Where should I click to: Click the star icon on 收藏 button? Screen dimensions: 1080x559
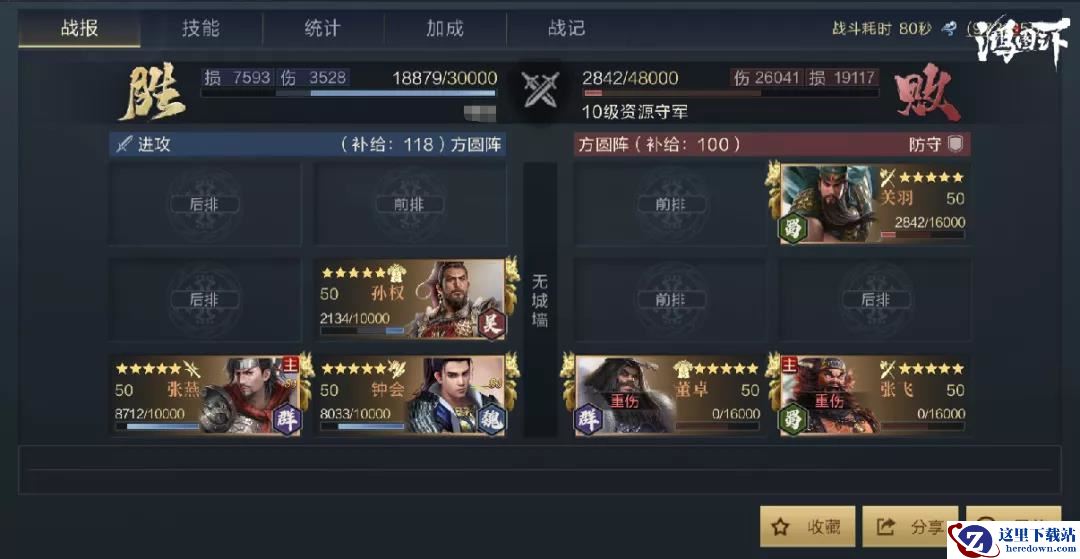[x=780, y=527]
